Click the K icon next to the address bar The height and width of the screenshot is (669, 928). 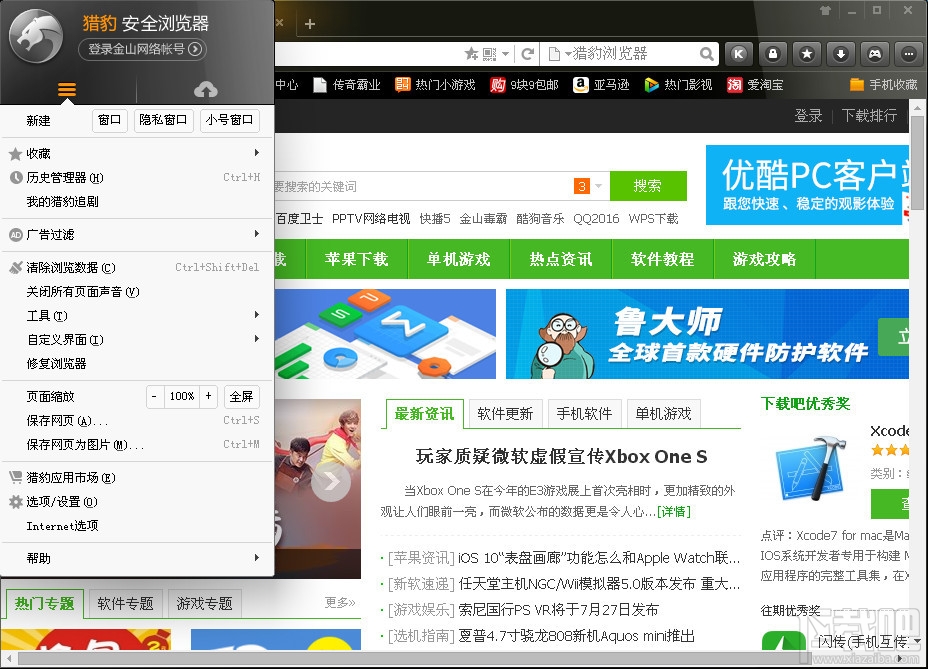(738, 53)
